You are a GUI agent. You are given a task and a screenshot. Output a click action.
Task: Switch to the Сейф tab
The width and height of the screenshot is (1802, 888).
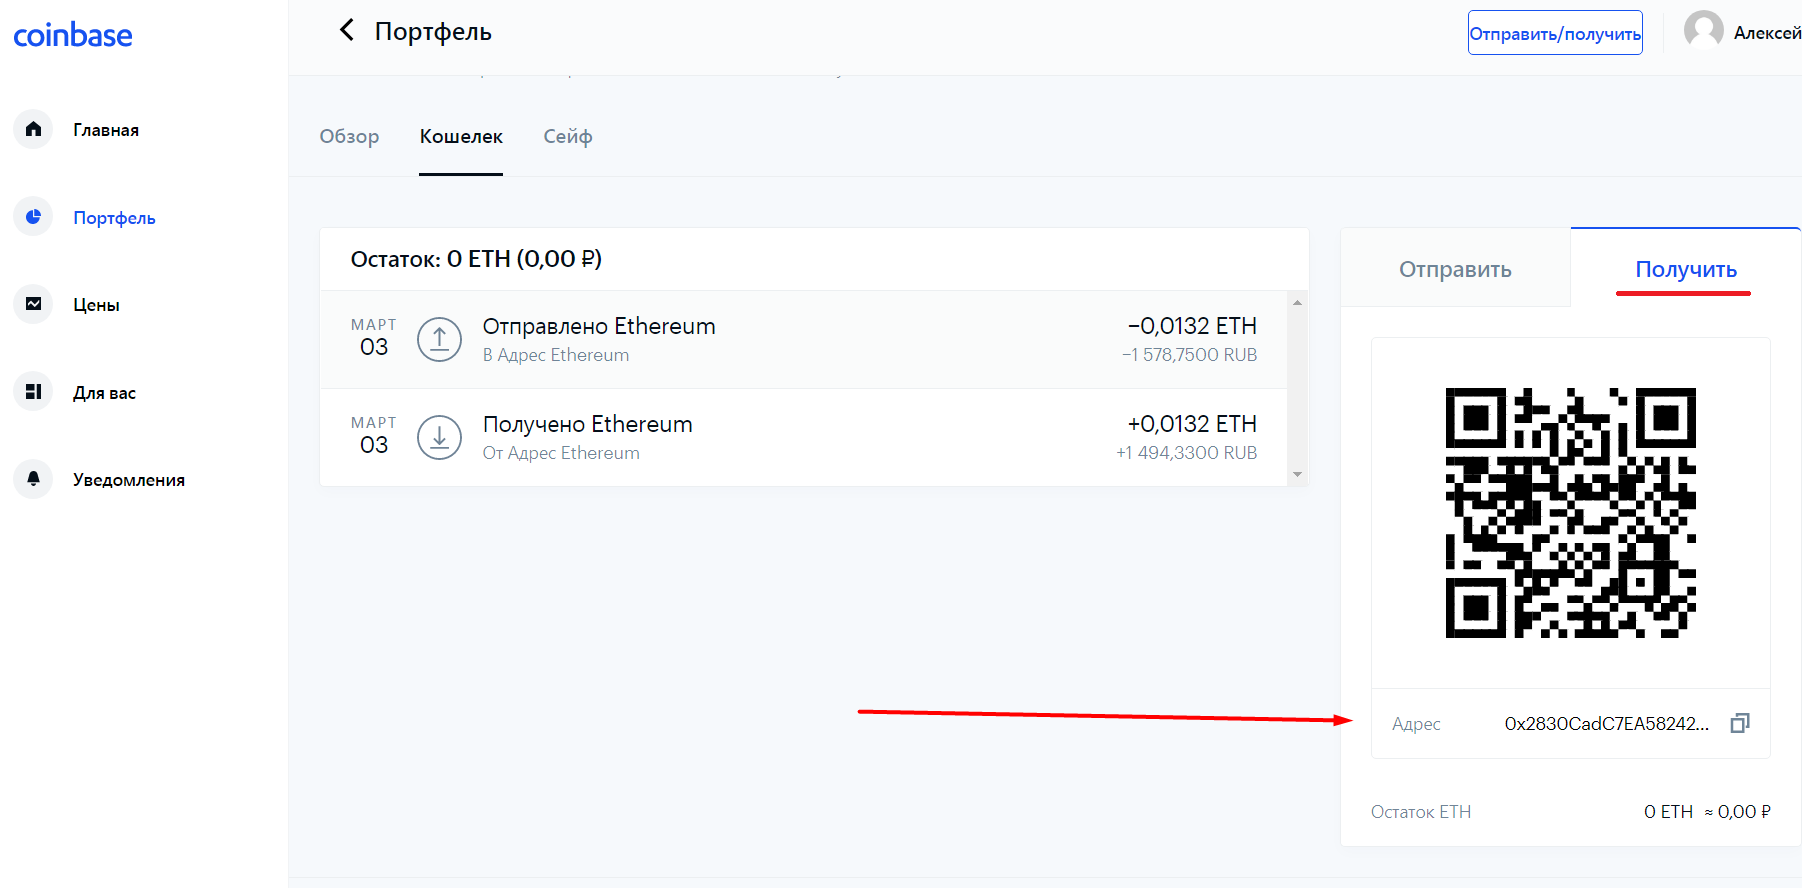[x=567, y=137]
